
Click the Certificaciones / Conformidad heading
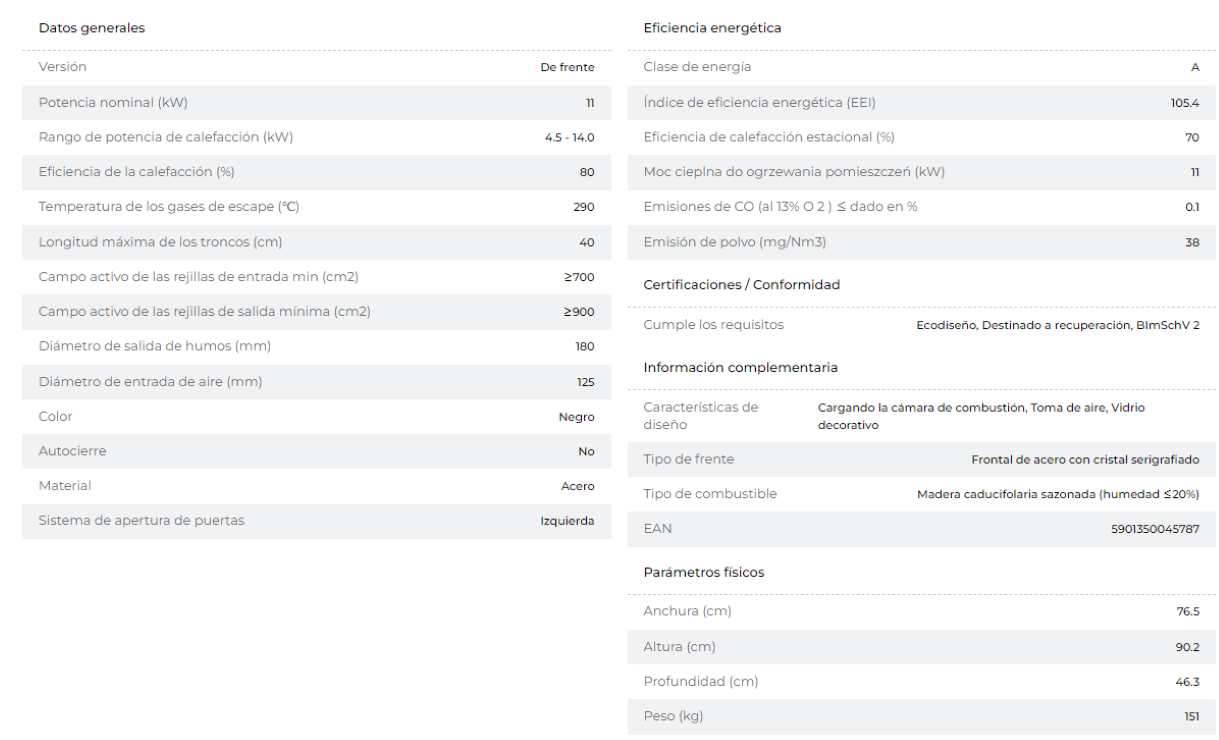pyautogui.click(x=742, y=285)
